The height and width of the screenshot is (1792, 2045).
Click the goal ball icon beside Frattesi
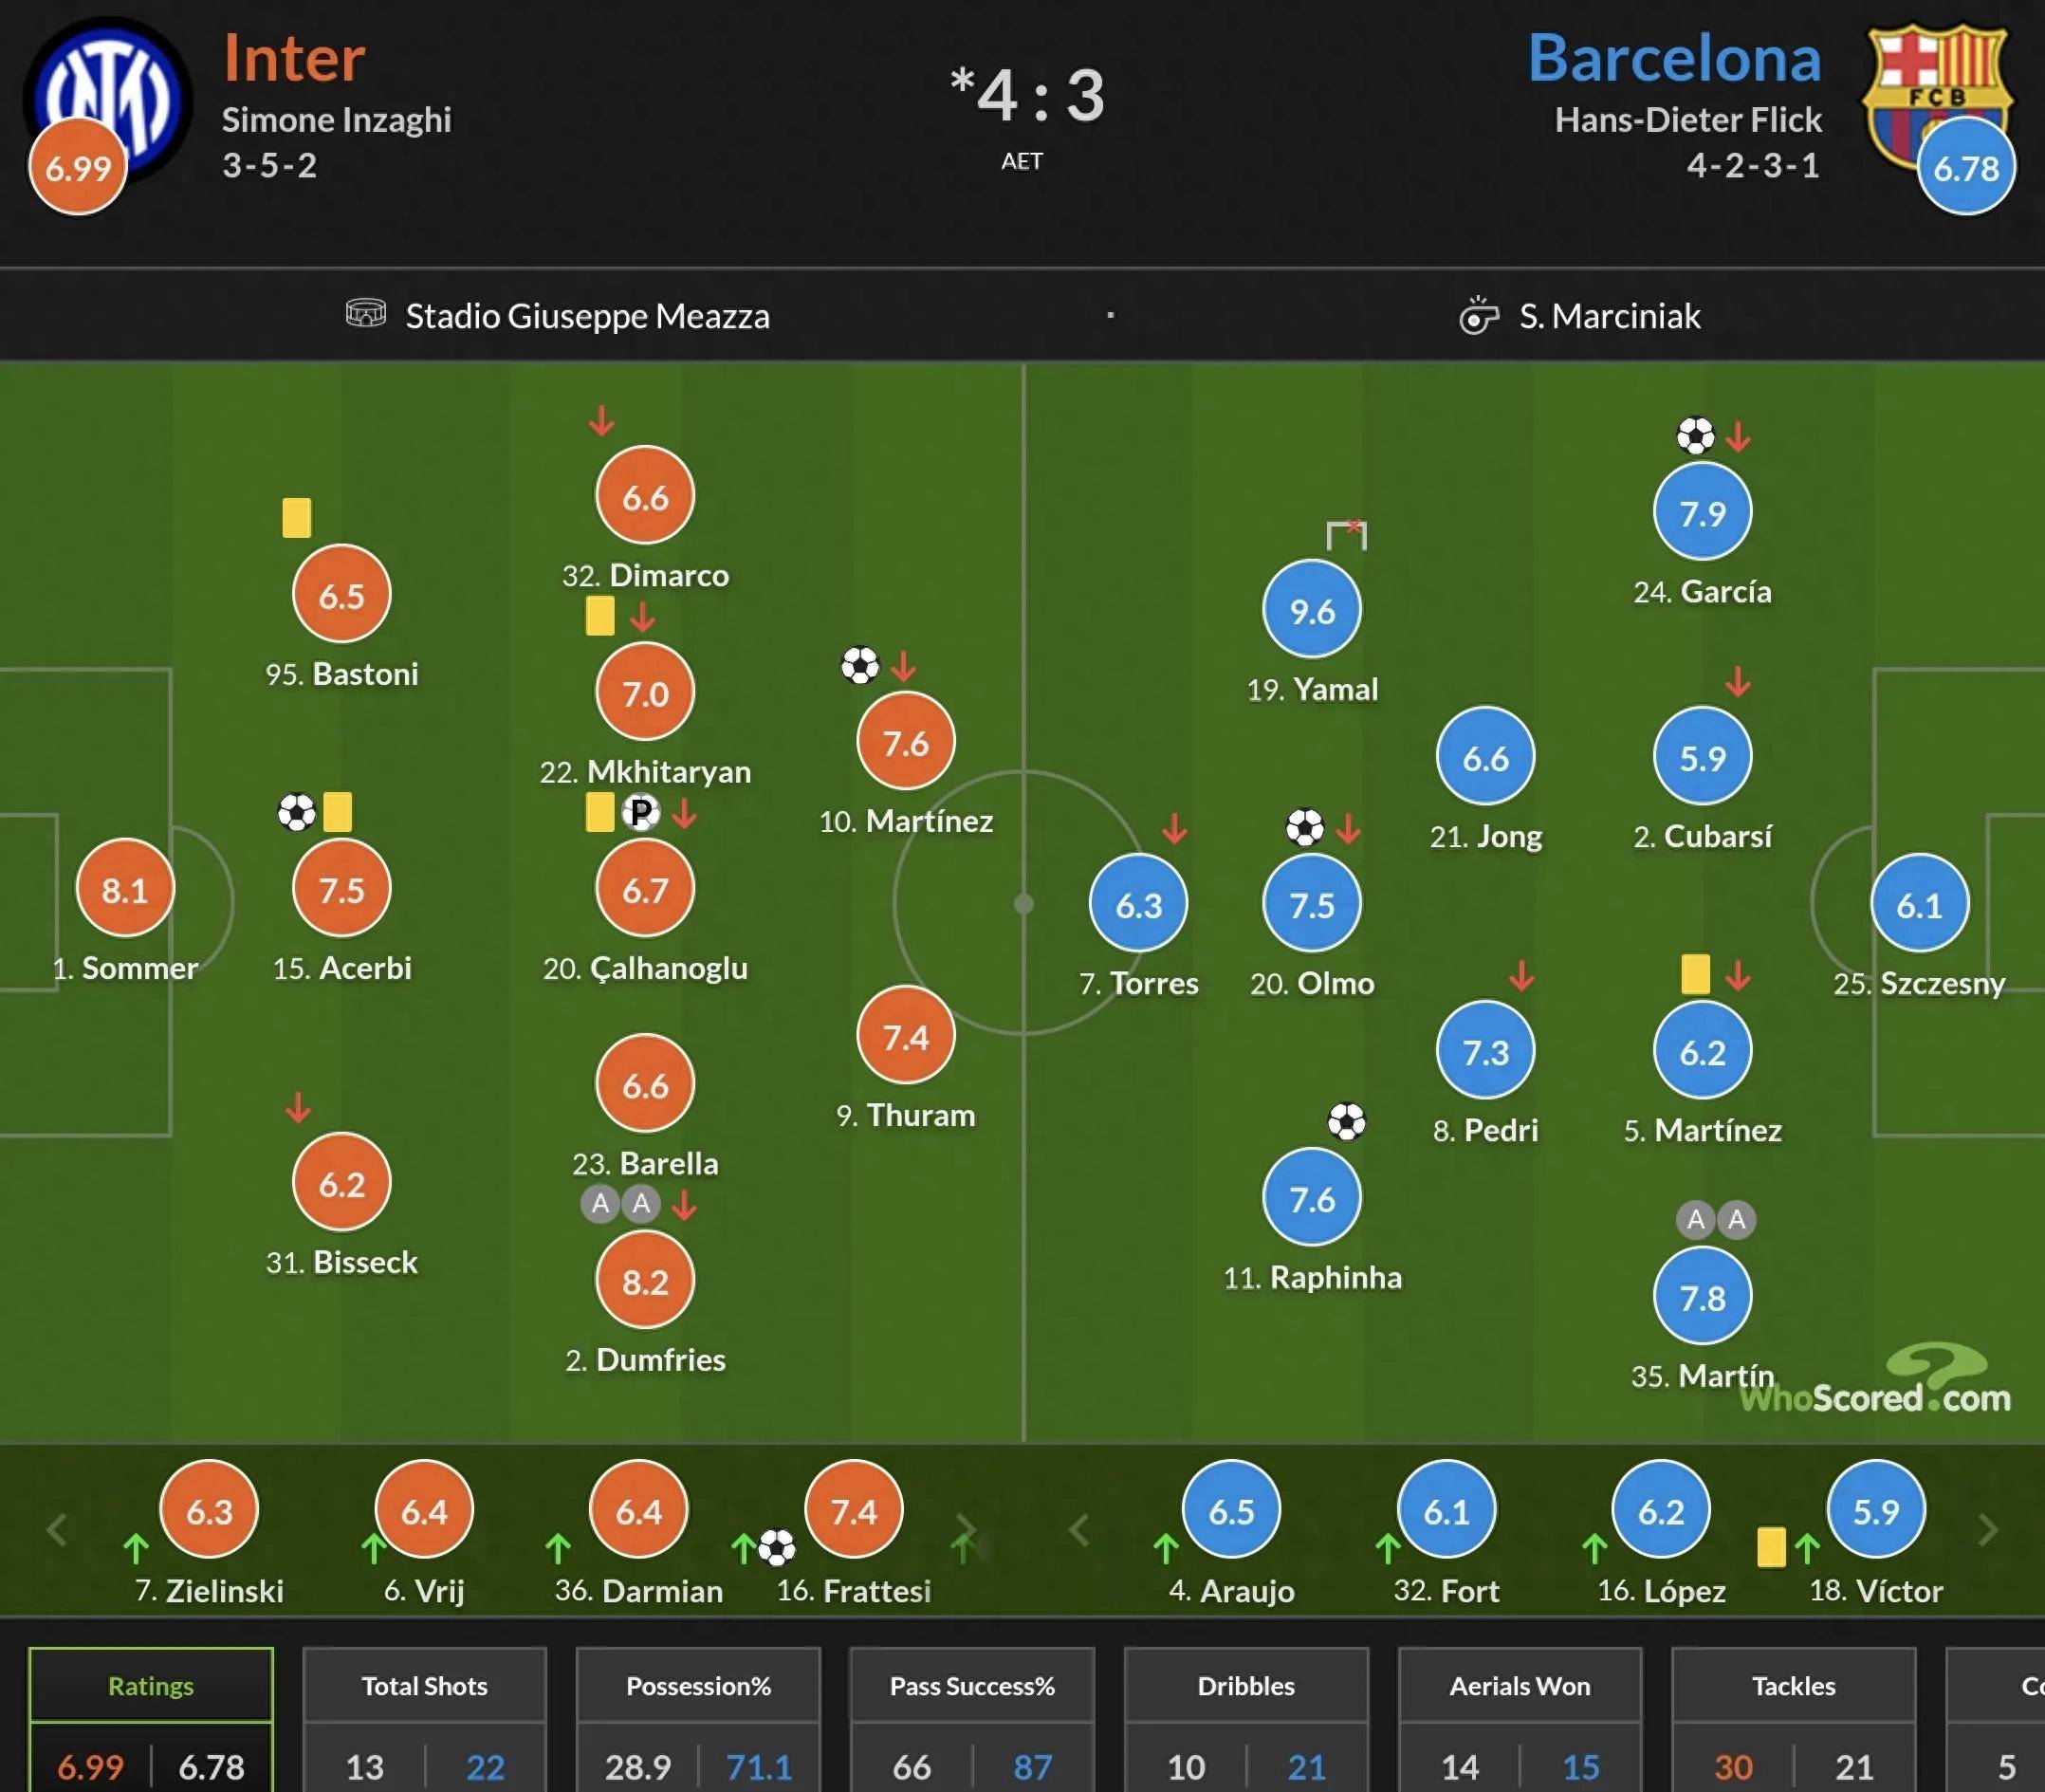777,1548
